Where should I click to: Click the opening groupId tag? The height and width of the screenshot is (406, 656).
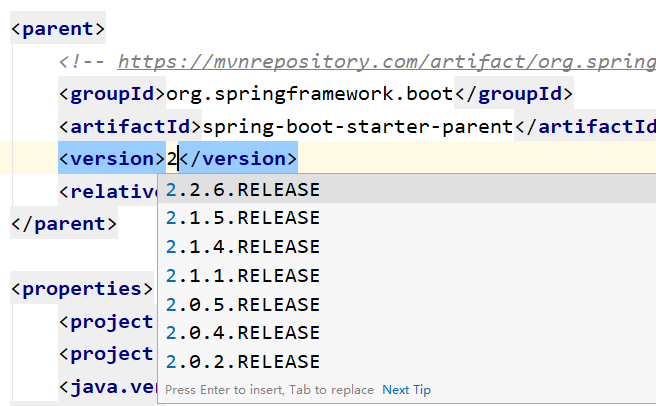click(x=112, y=94)
